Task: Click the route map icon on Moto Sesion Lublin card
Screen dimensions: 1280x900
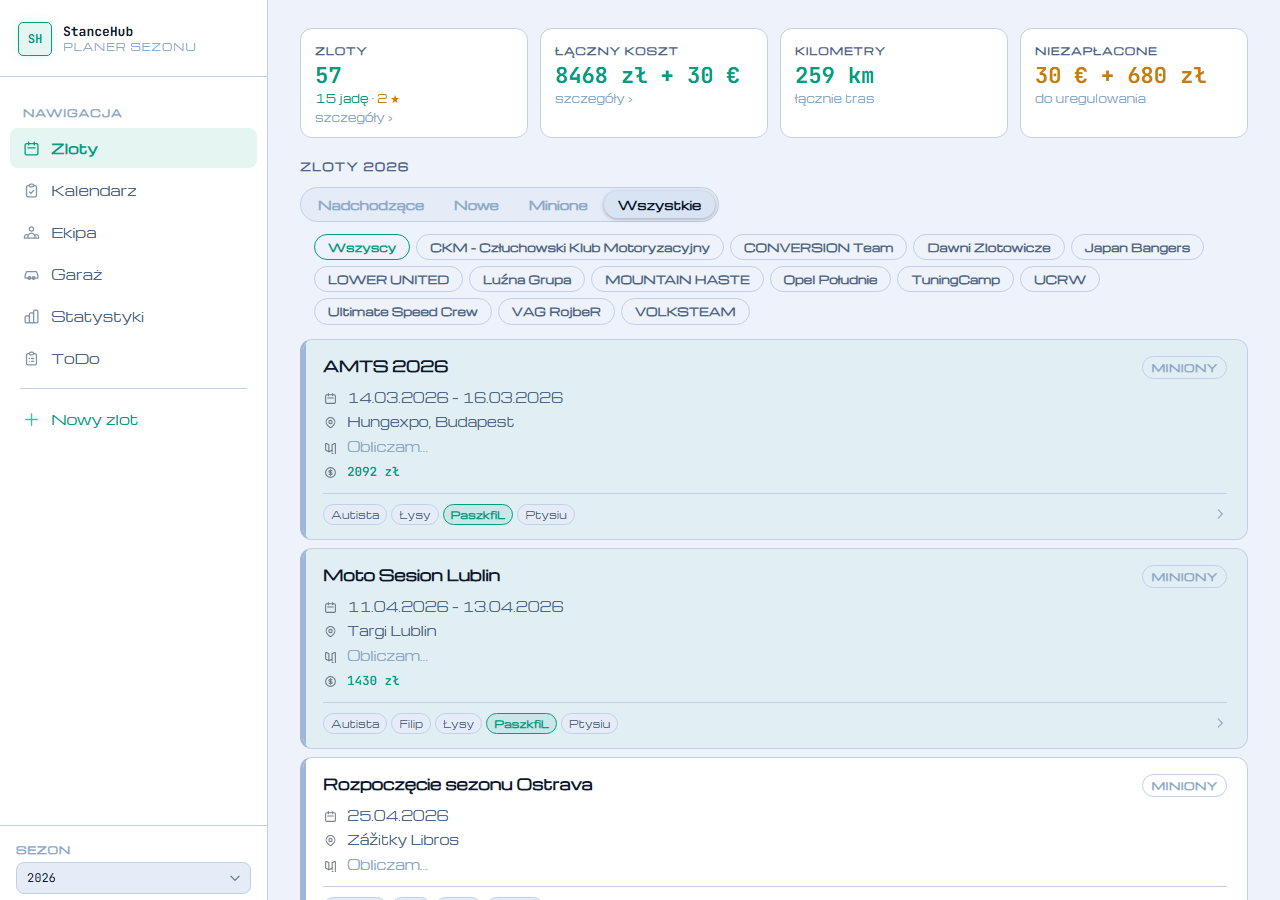Action: click(x=331, y=657)
